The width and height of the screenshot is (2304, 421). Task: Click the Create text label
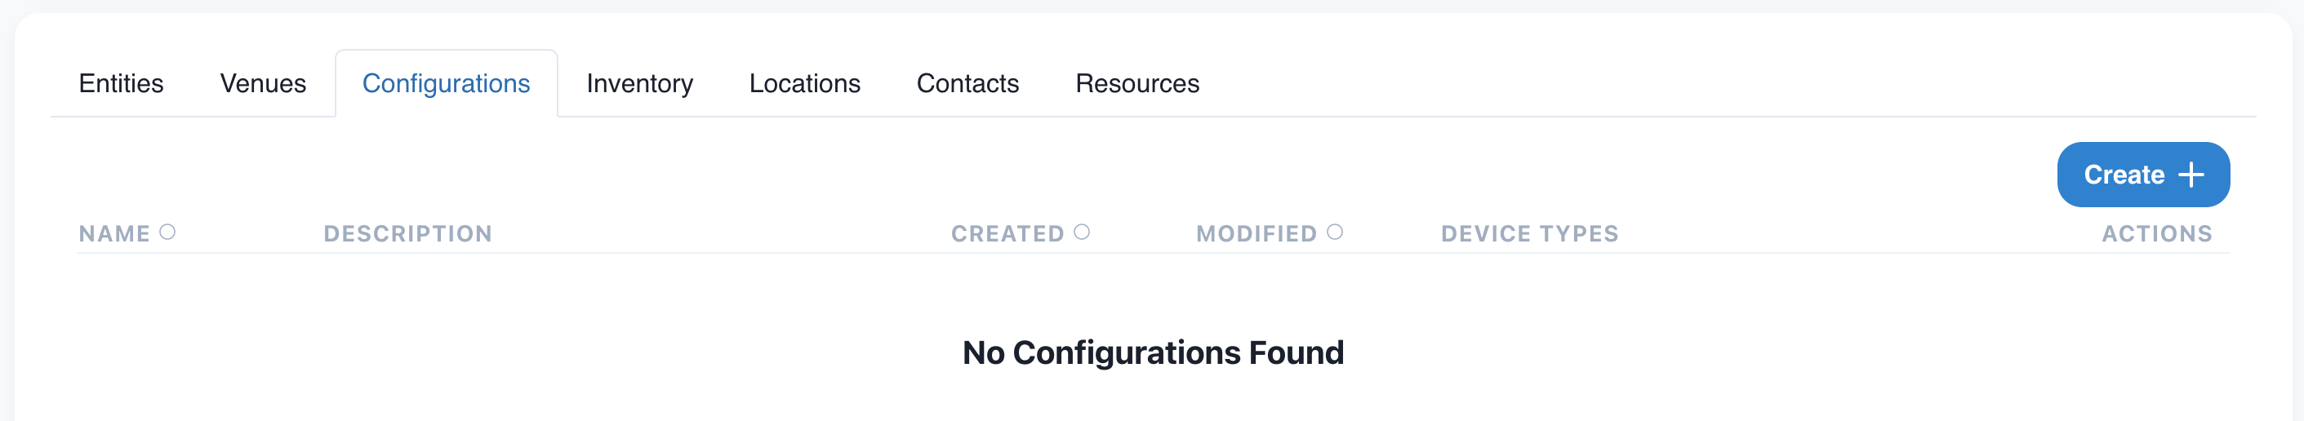point(2124,175)
